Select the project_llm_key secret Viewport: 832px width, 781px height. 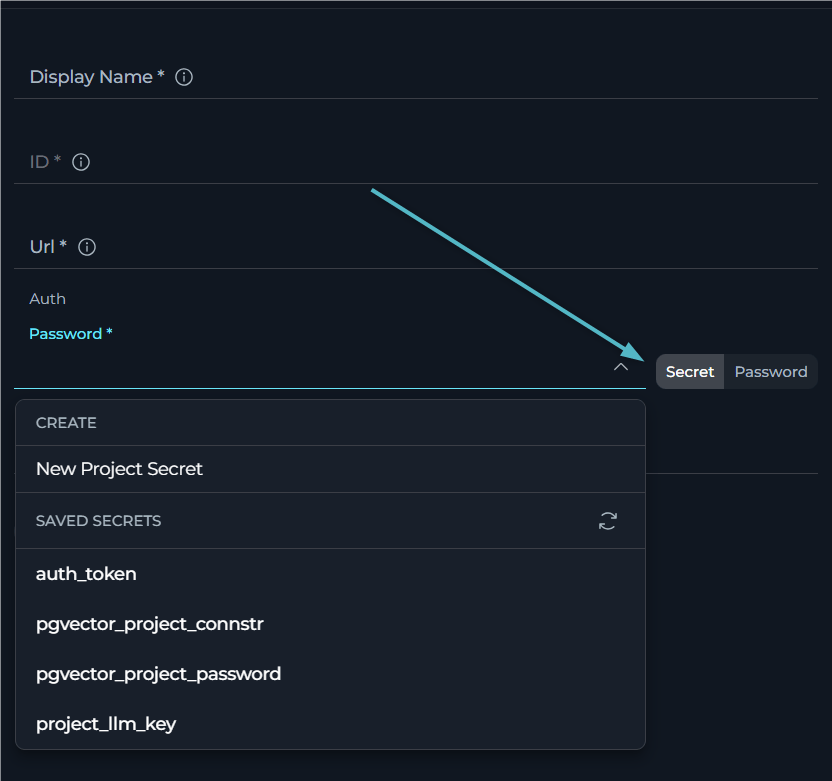[x=331, y=724]
